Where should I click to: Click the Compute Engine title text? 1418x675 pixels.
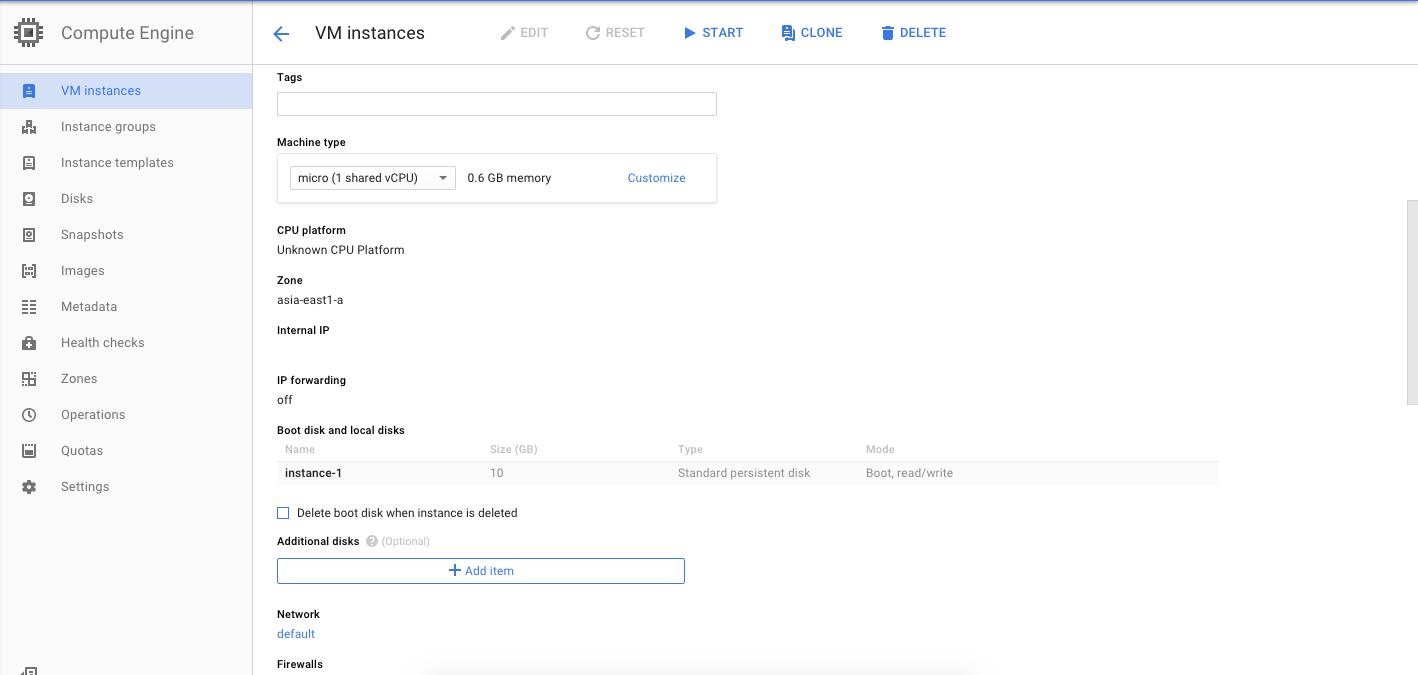127,33
